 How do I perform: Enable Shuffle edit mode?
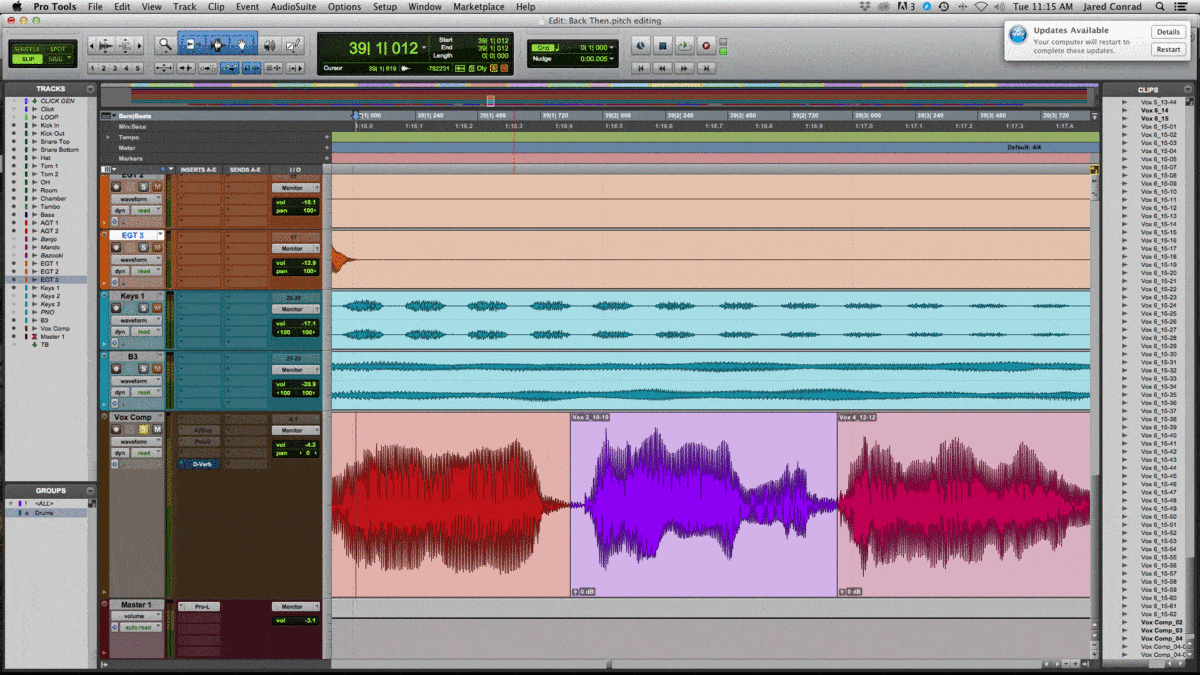pos(27,49)
